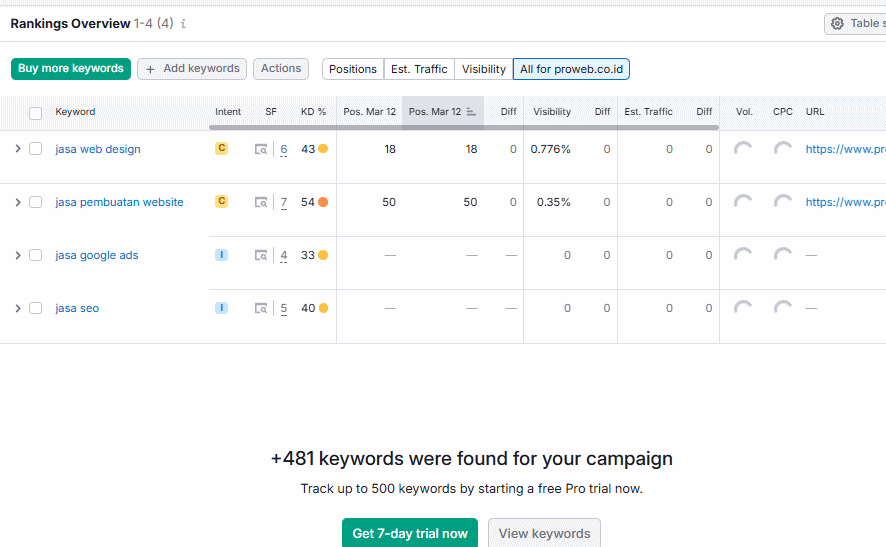886x547 pixels.
Task: Select the jasa google ads checkbox
Action: pyautogui.click(x=36, y=255)
